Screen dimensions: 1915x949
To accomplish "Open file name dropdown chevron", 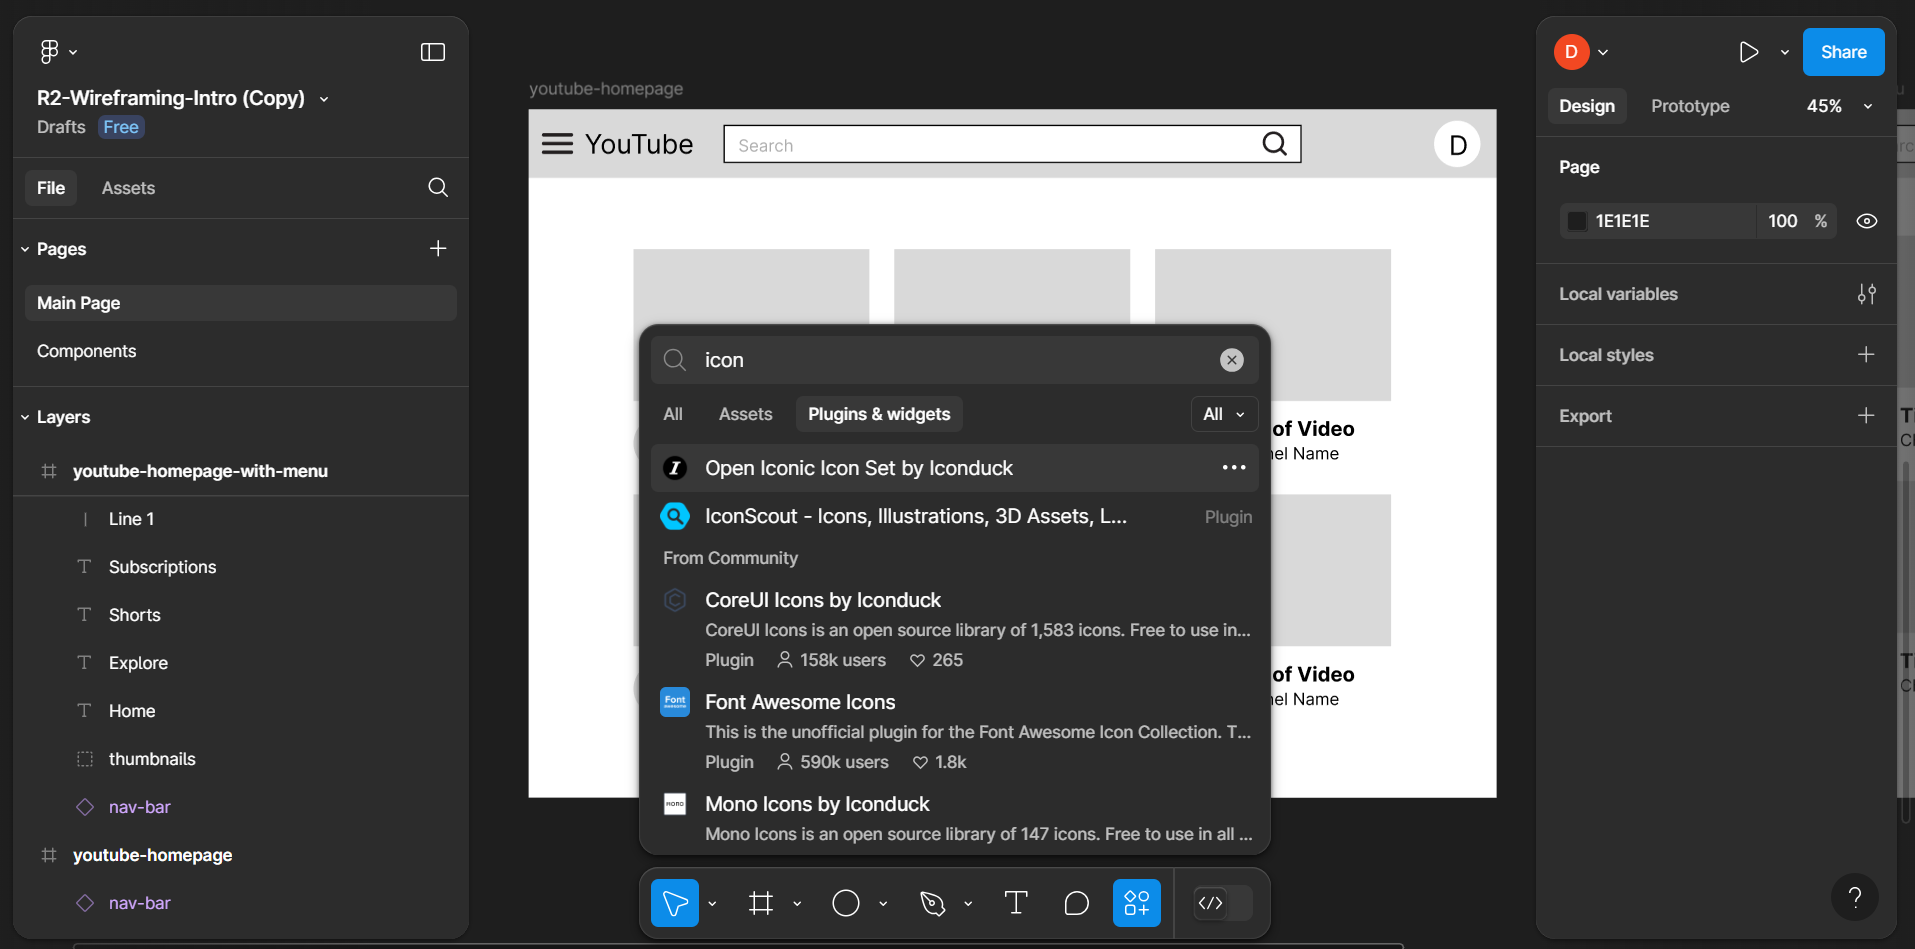I will tap(324, 99).
